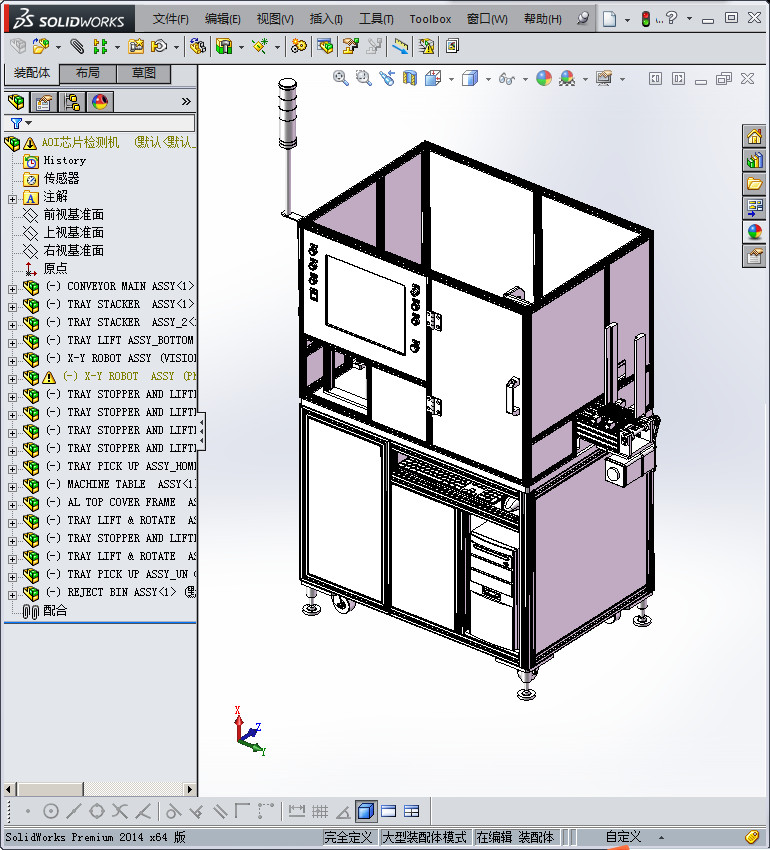Toggle the shaded model view button
Image resolution: width=770 pixels, height=850 pixels.
click(x=365, y=812)
